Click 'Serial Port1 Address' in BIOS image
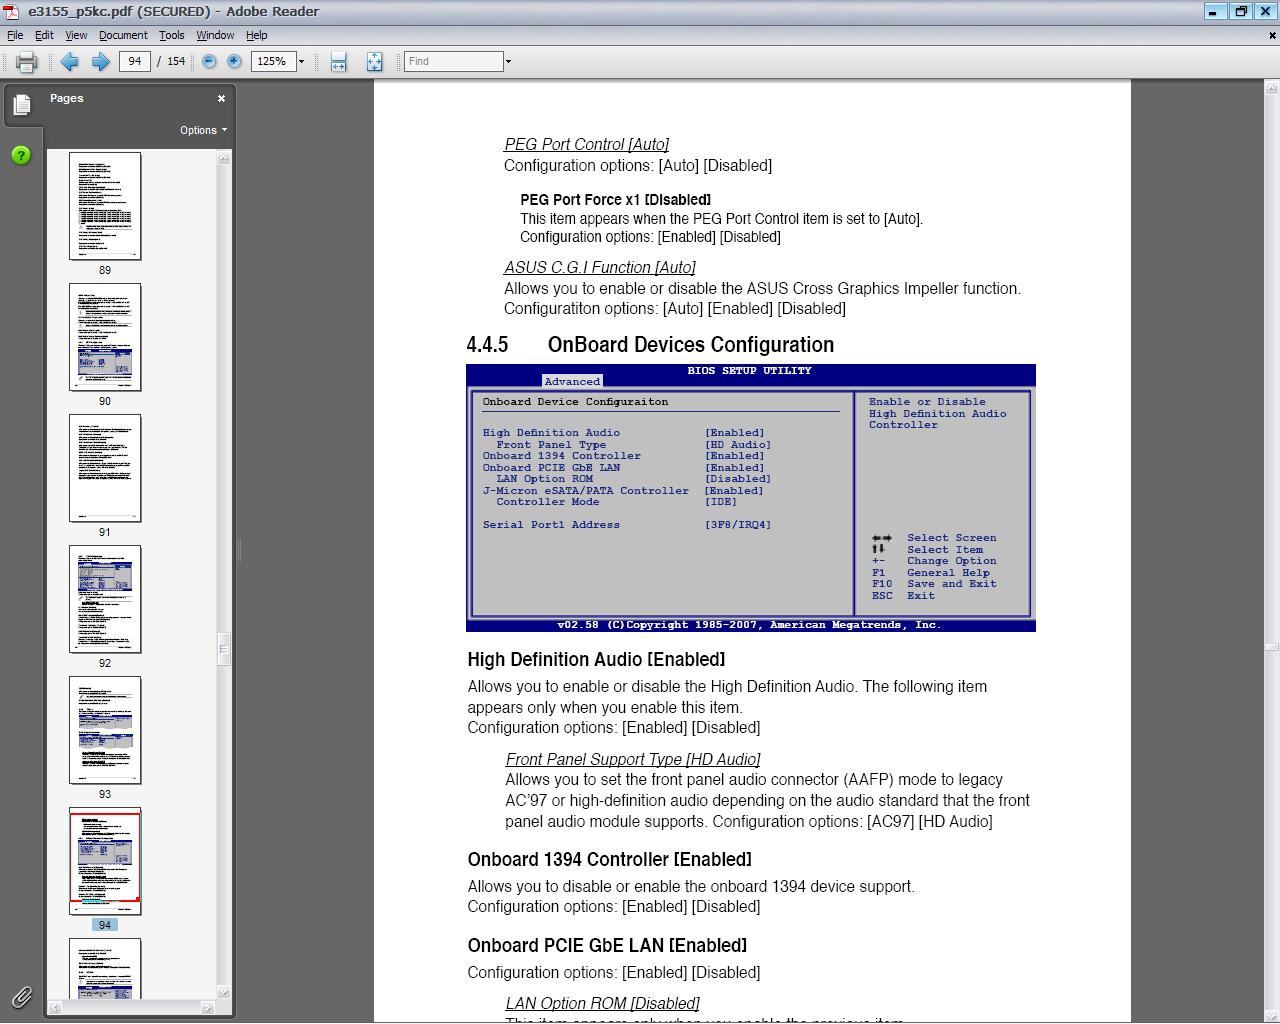 551,525
